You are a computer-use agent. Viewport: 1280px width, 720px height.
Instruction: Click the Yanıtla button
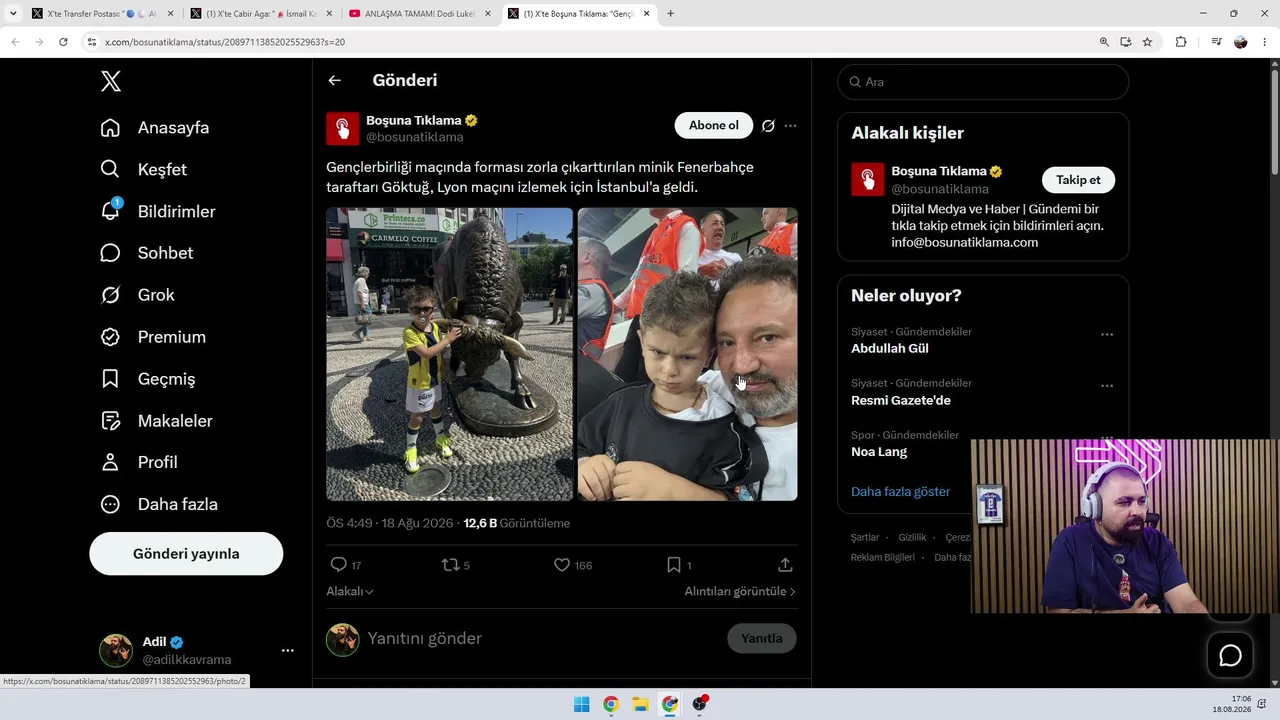tap(762, 638)
